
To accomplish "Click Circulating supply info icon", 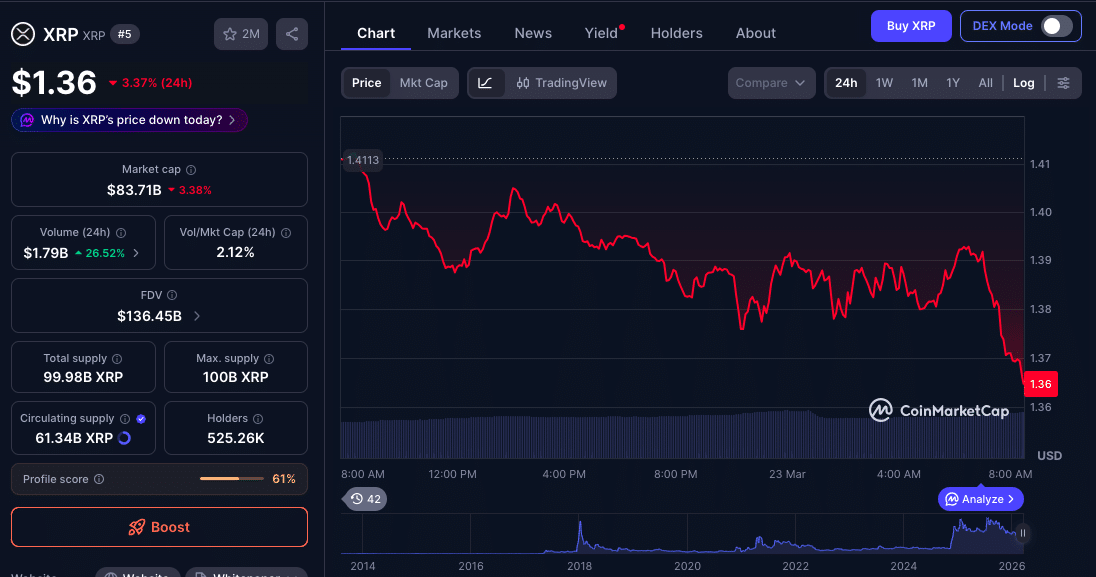I will (x=124, y=419).
